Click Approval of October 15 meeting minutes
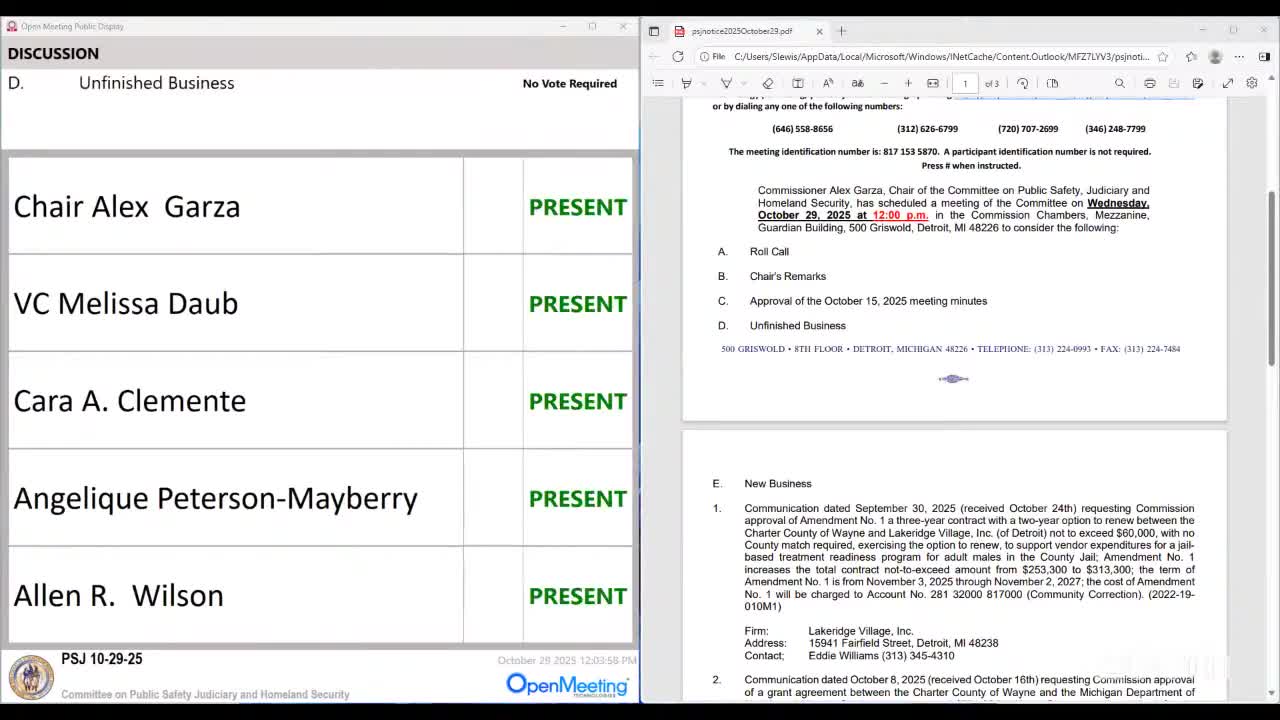1280x720 pixels. point(868,301)
